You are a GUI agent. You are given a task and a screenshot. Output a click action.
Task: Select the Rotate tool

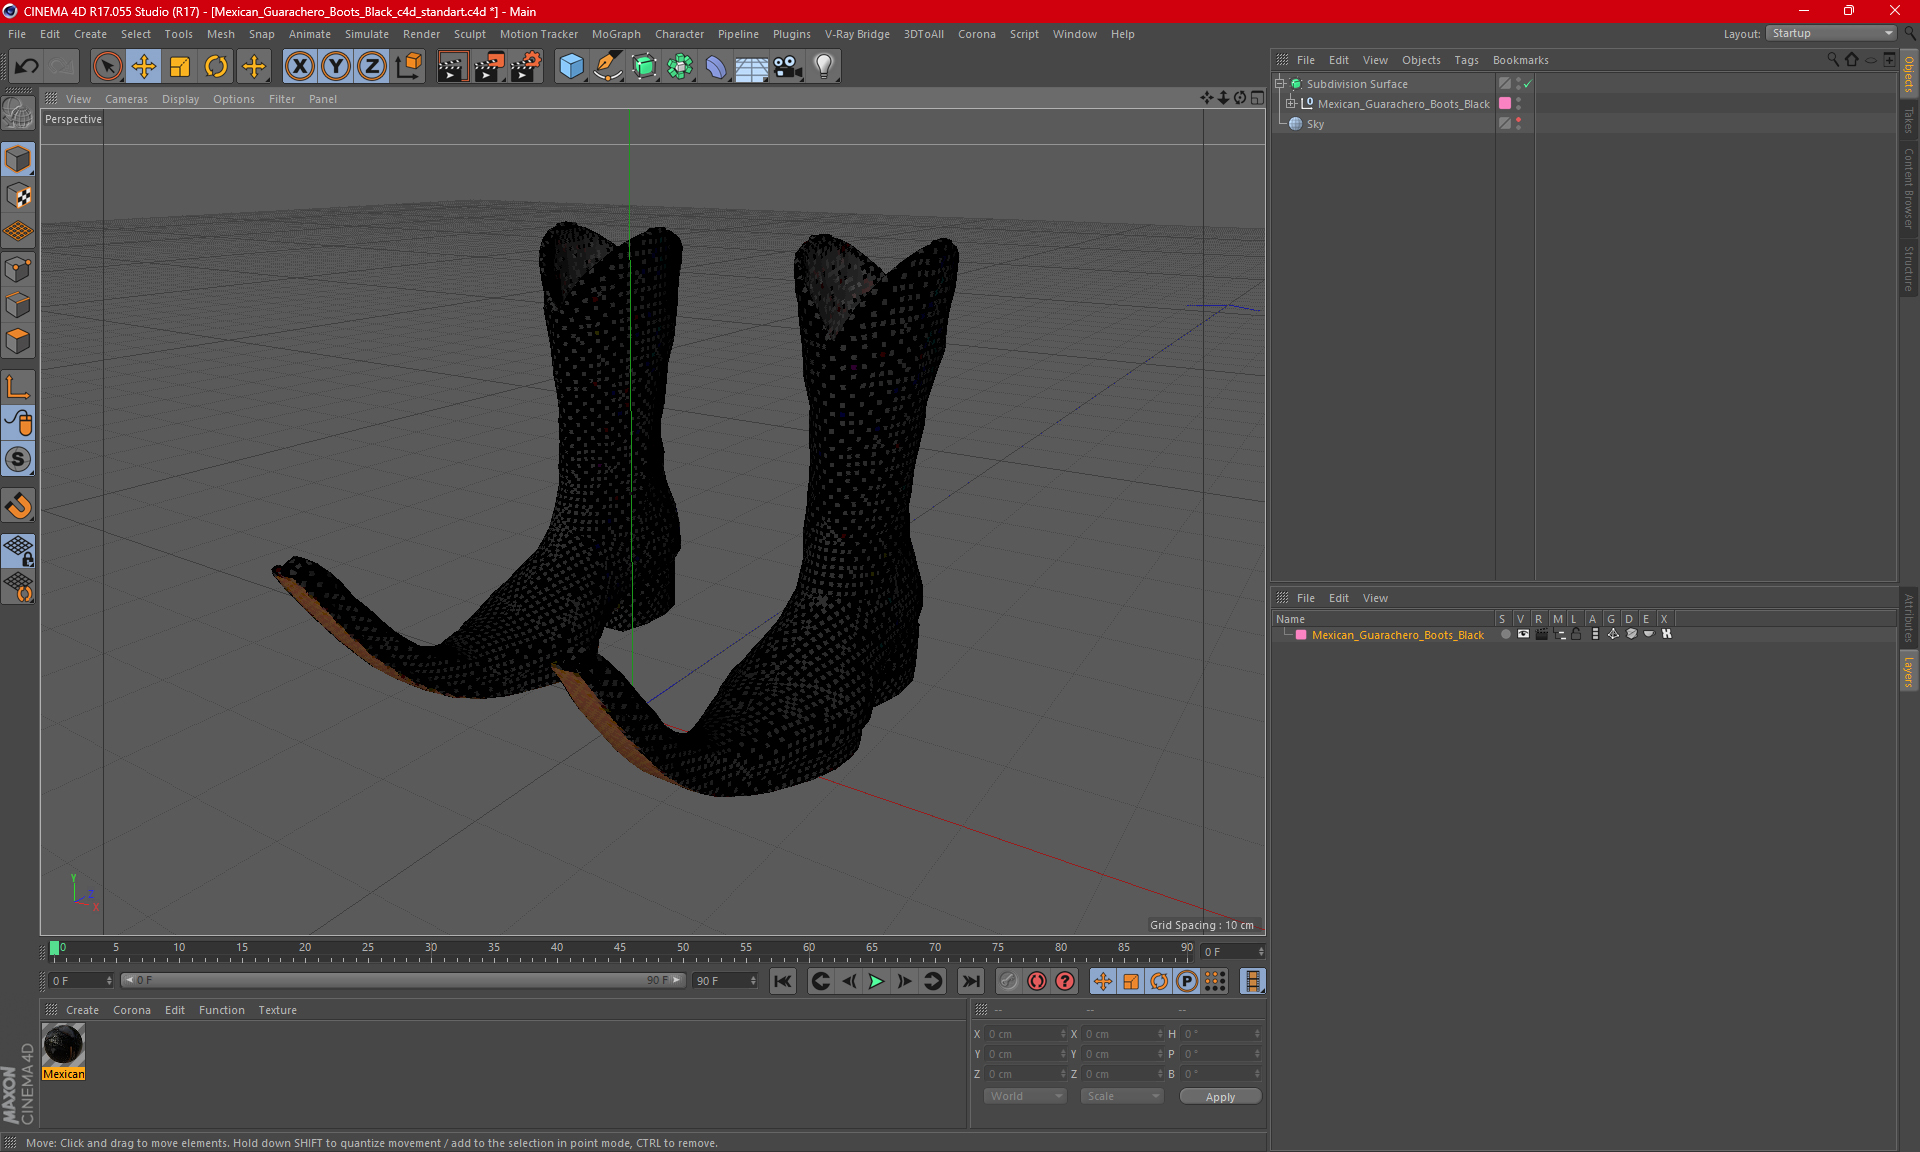point(216,67)
